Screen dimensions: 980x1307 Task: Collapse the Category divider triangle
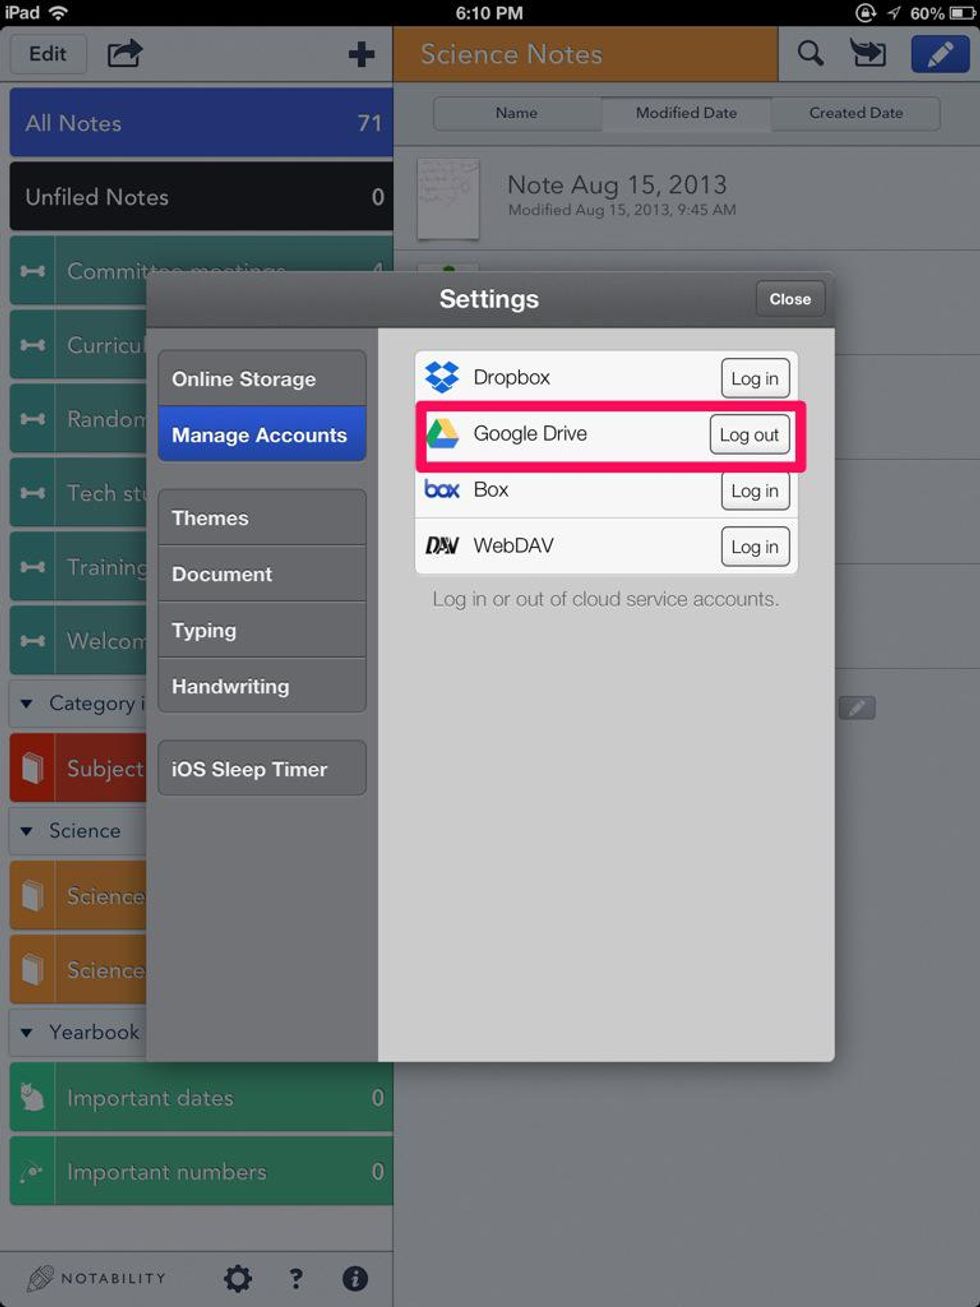pos(27,704)
